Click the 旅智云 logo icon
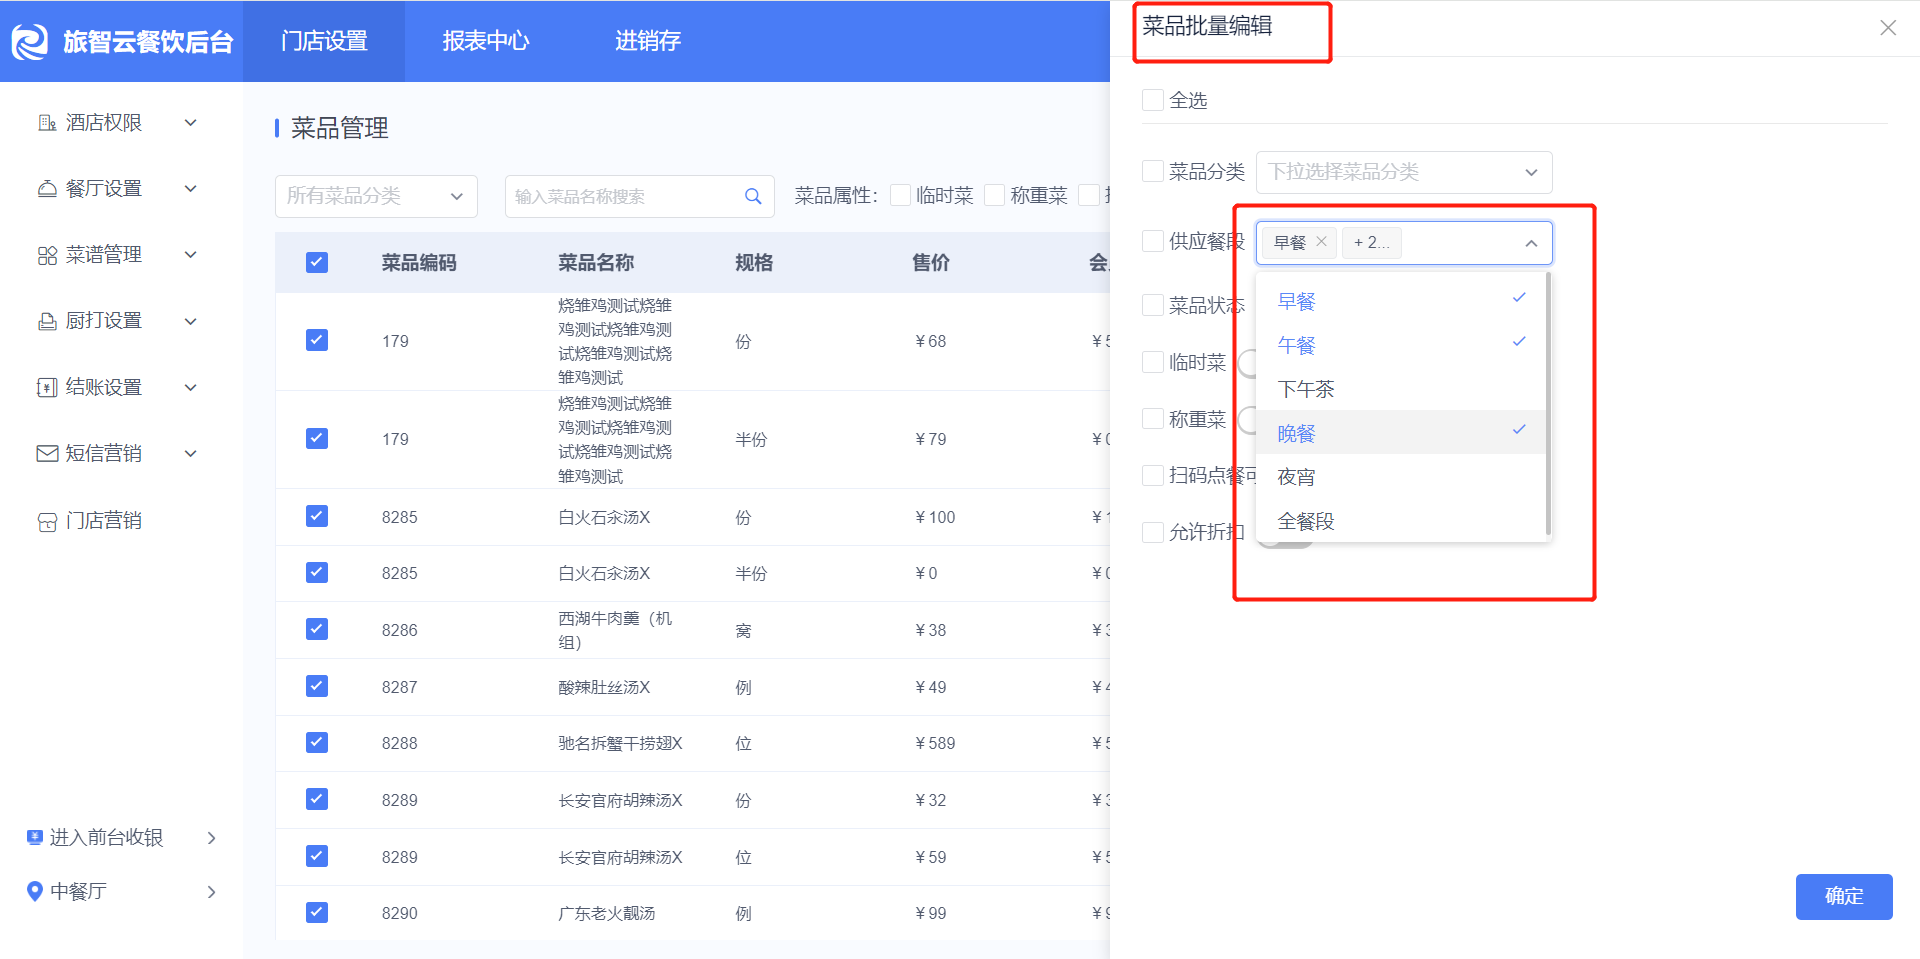 [x=29, y=41]
